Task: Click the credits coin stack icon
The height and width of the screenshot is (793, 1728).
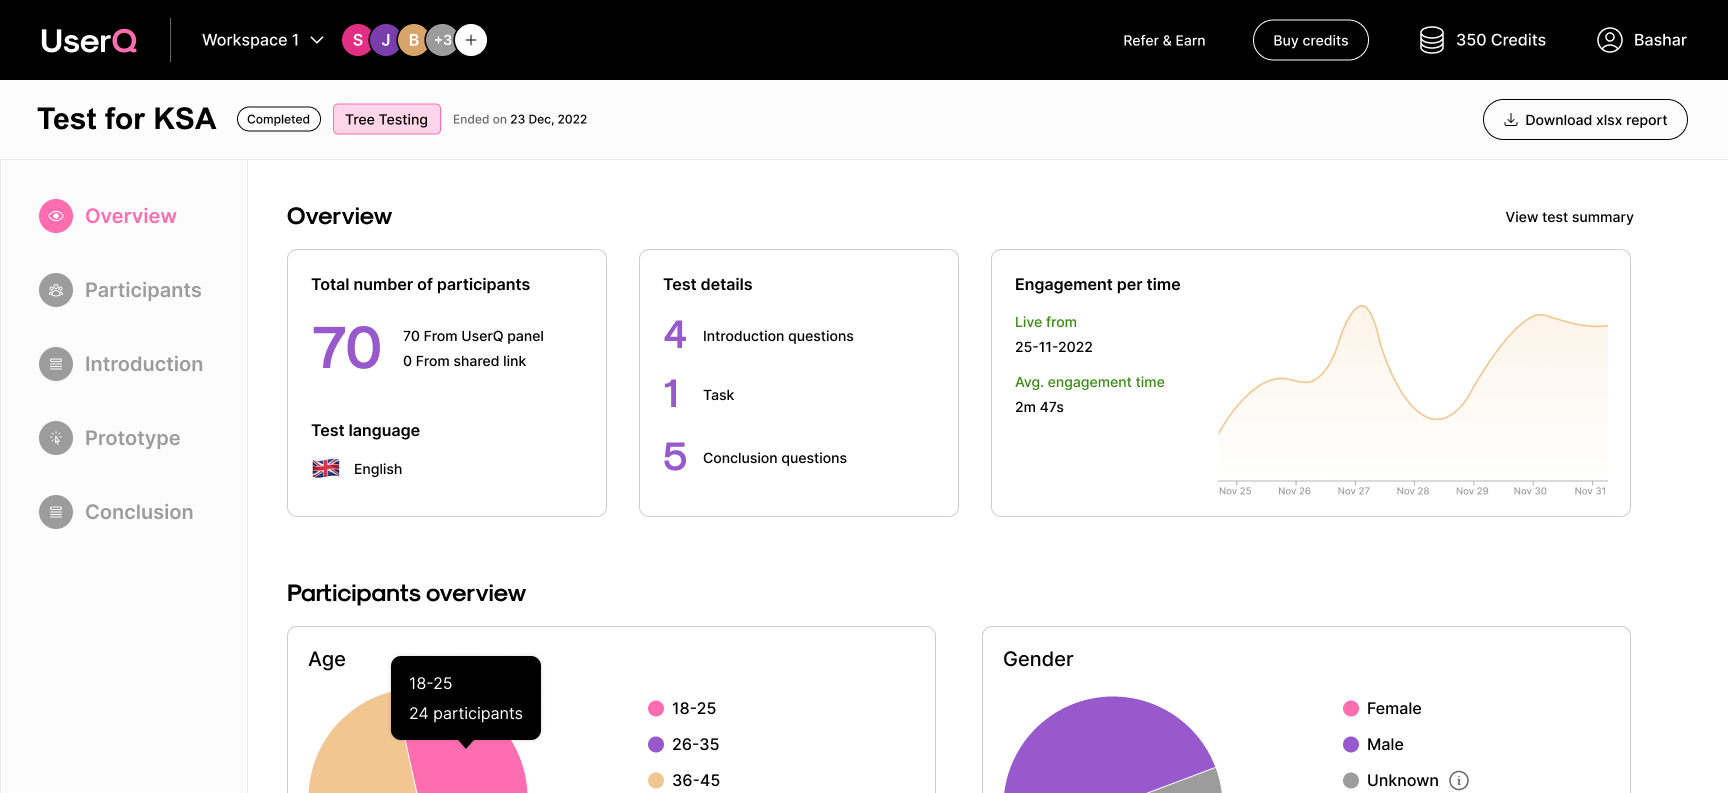Action: tap(1431, 40)
